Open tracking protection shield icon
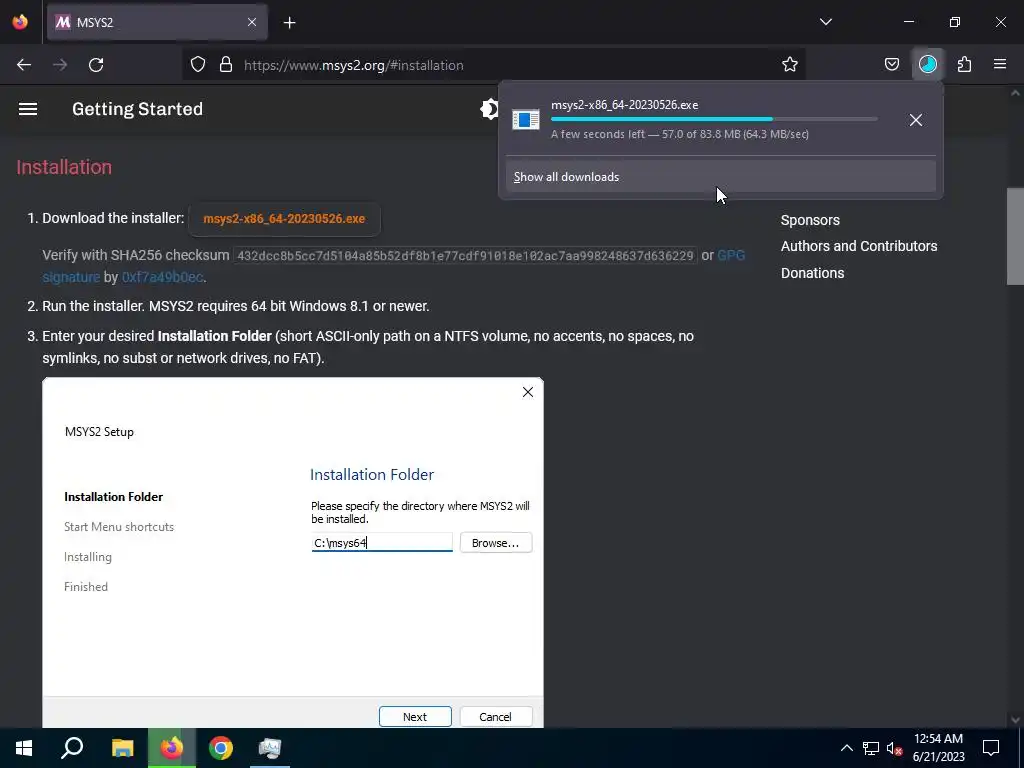Screen dimensions: 1024x768 [x=198, y=65]
